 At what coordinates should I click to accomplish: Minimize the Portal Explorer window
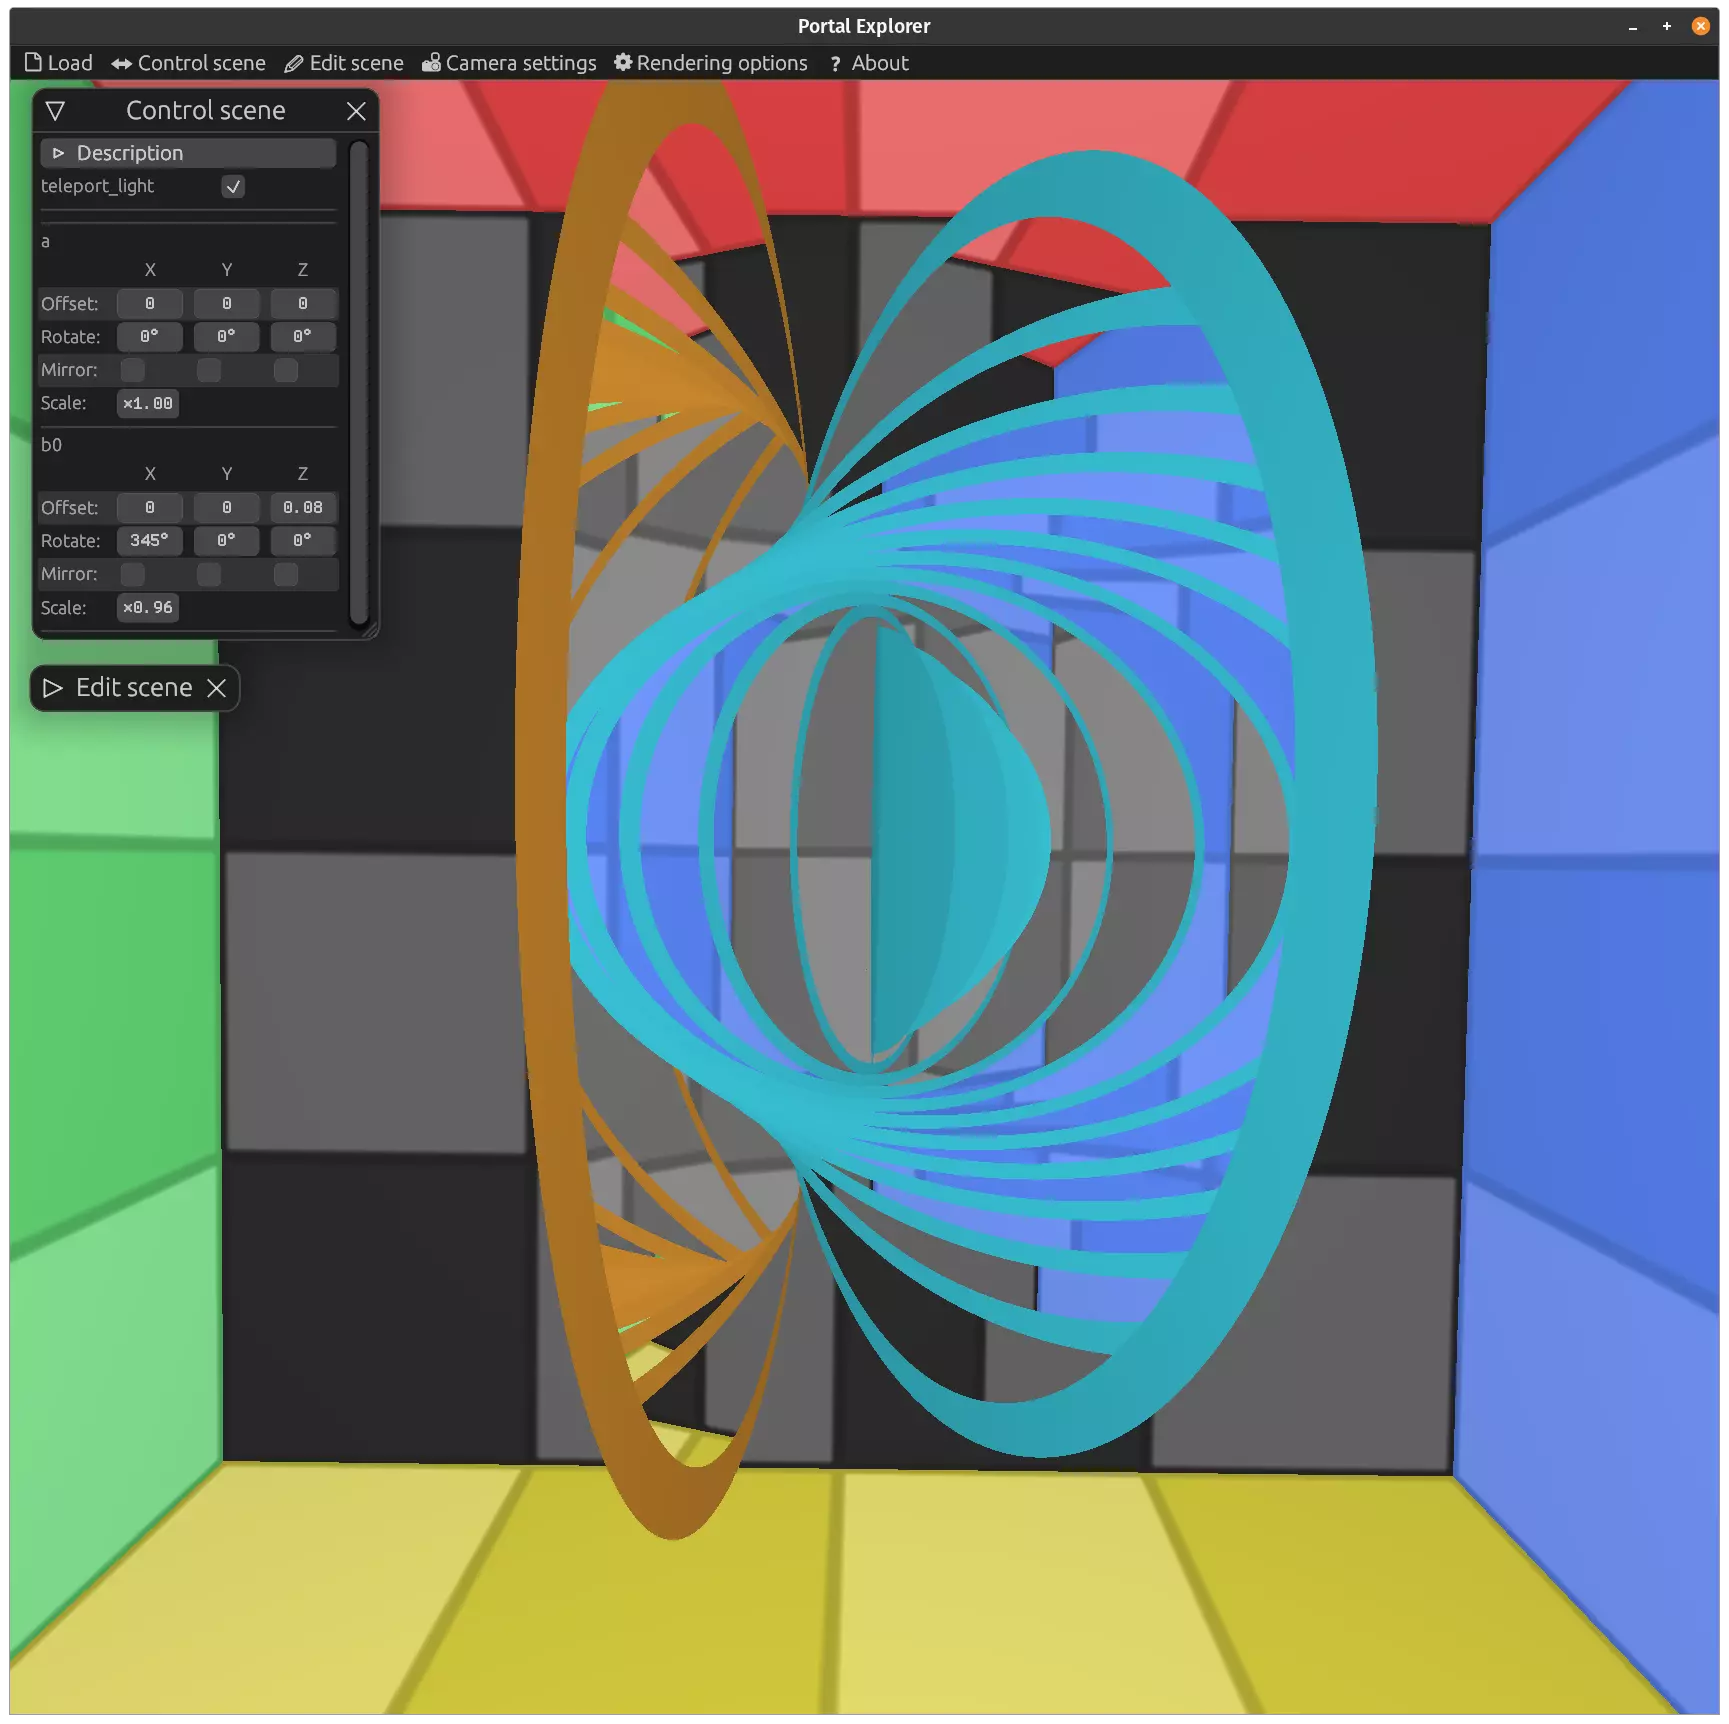(x=1633, y=27)
